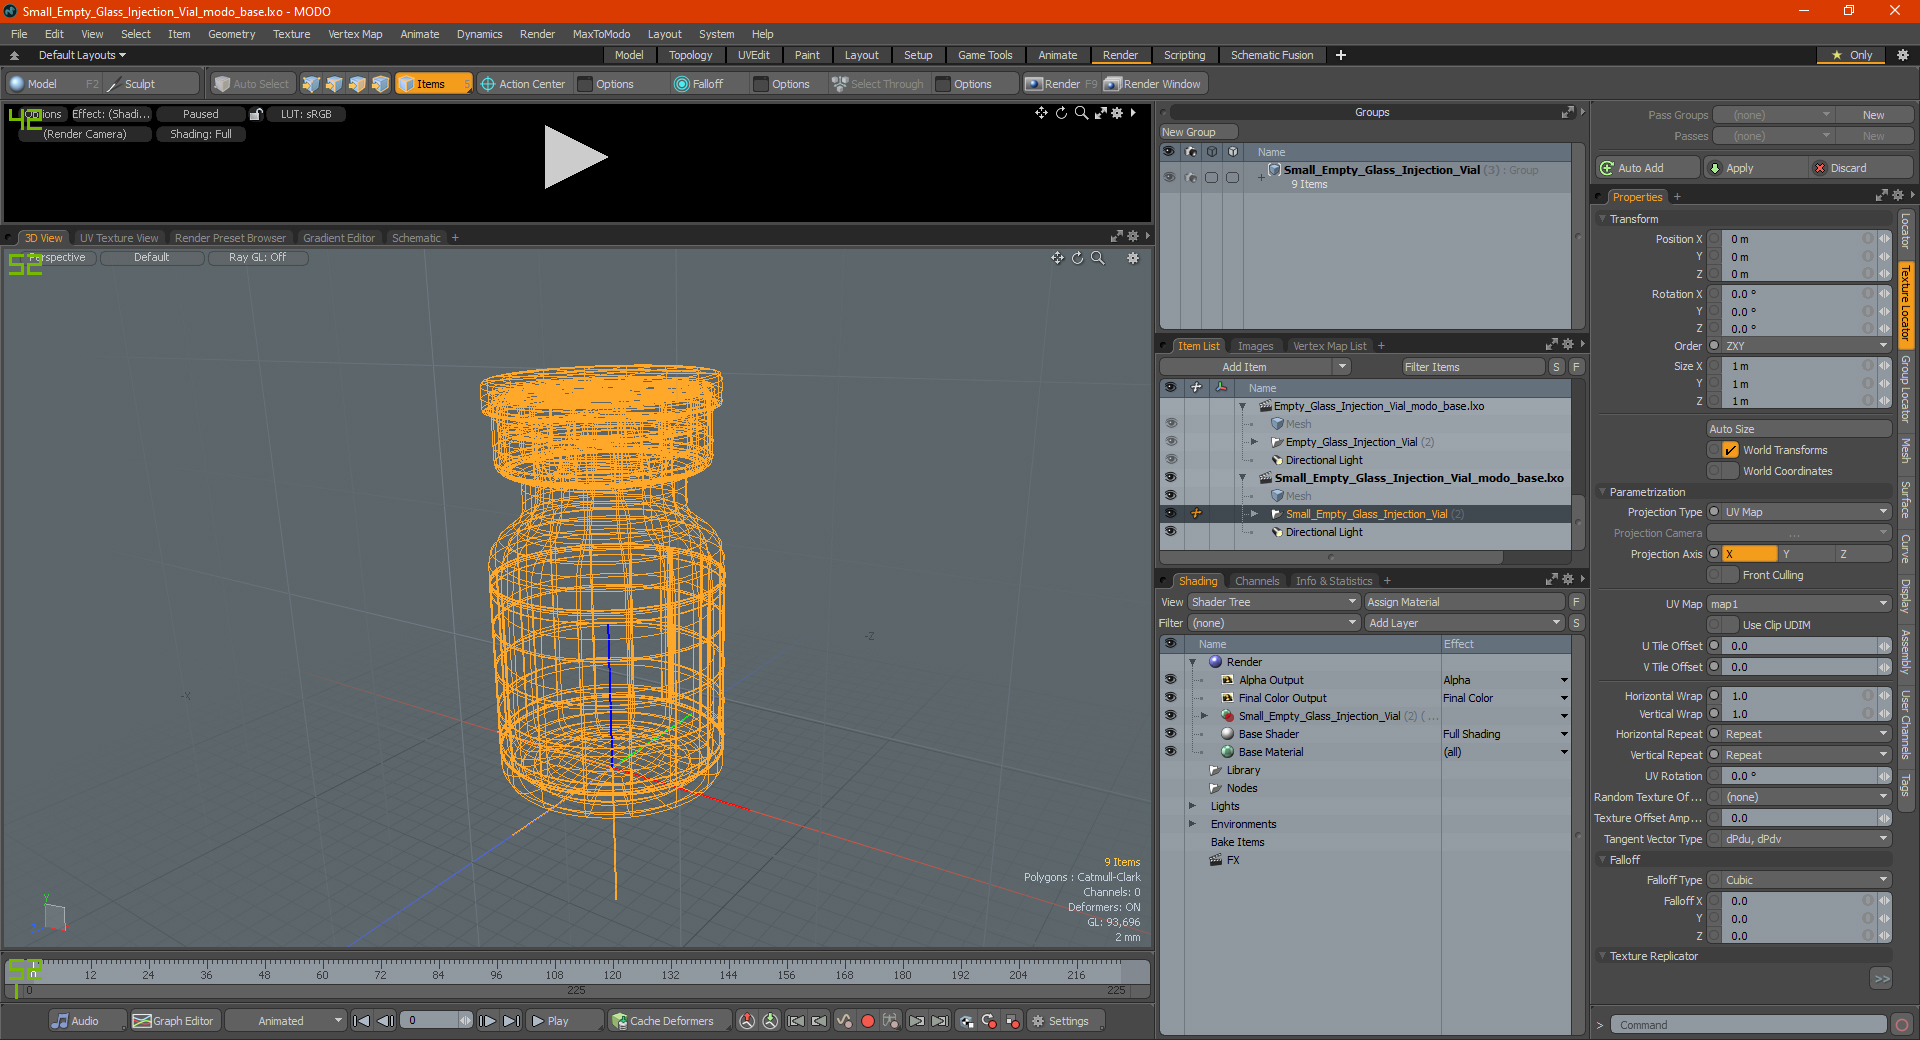Click the Only star toggle
The image size is (1920, 1040).
pyautogui.click(x=1852, y=55)
